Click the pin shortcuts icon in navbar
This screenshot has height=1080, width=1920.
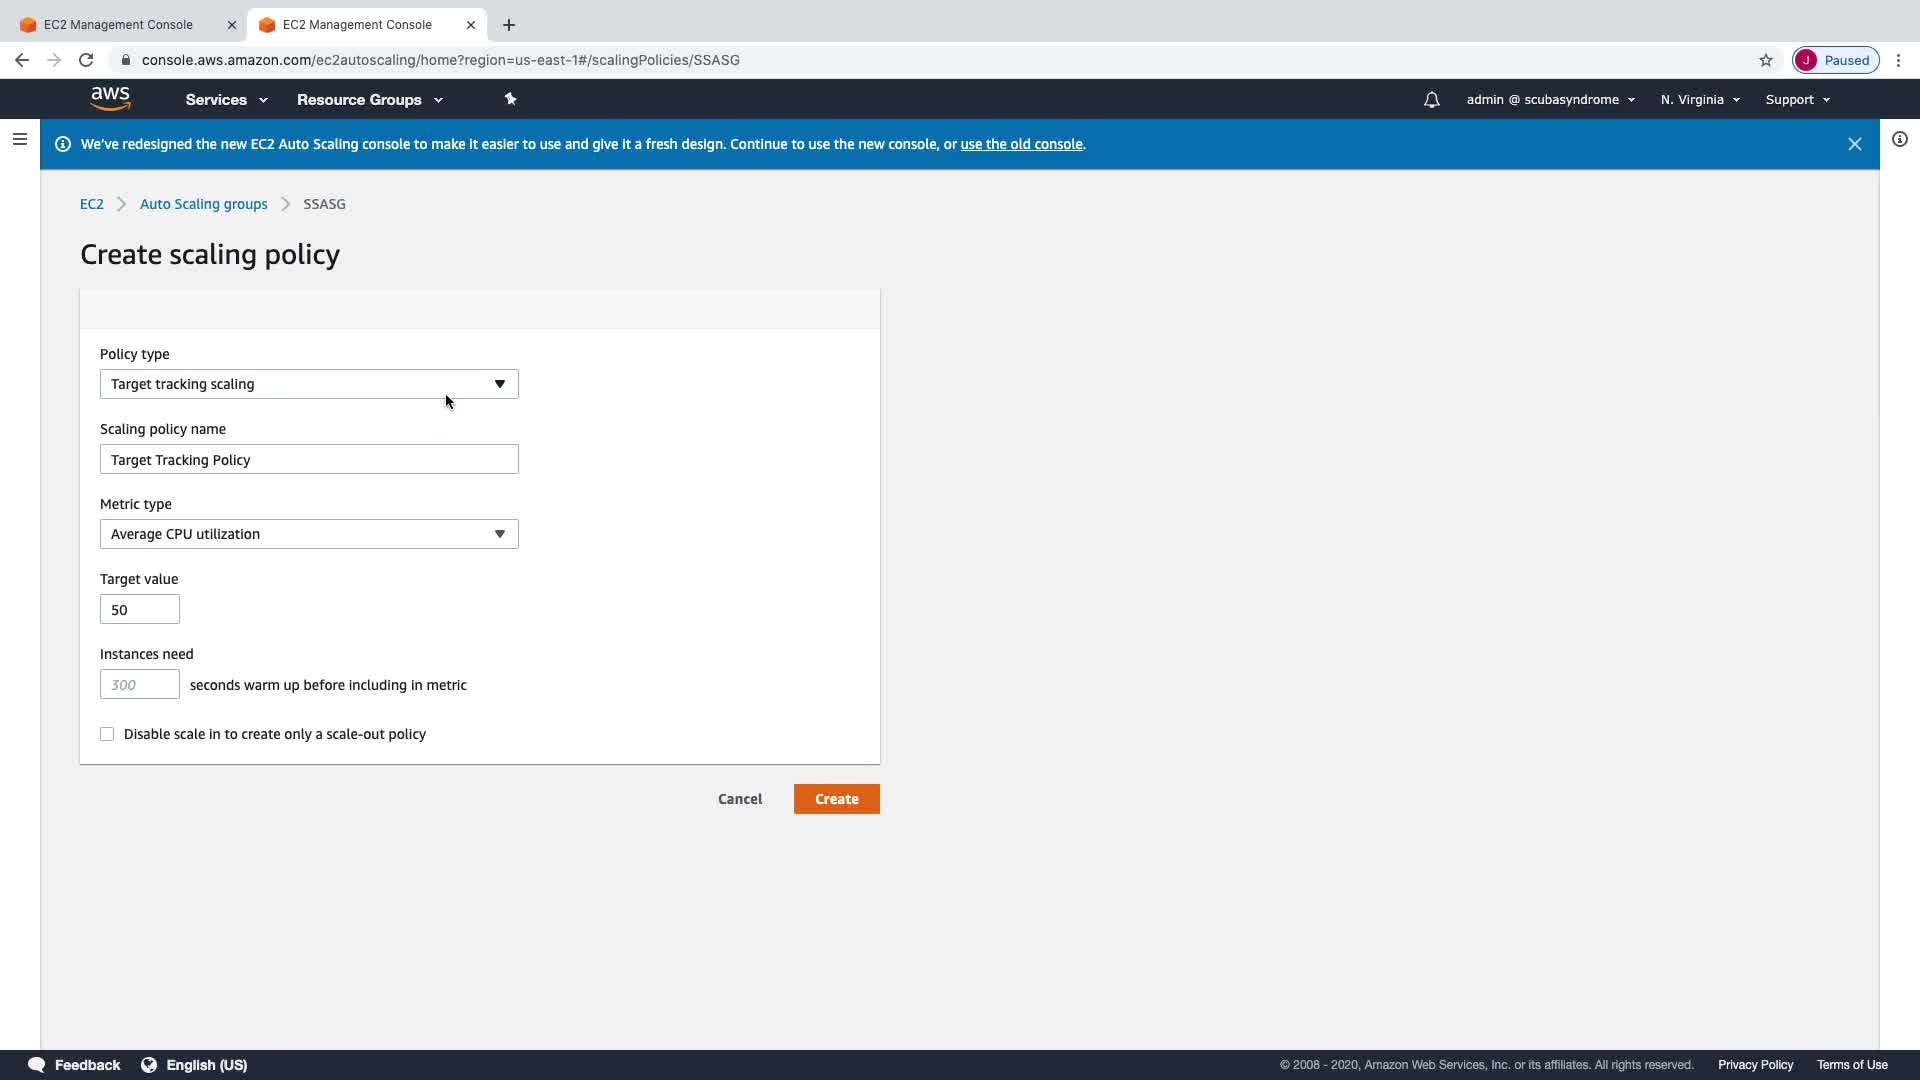pos(510,99)
